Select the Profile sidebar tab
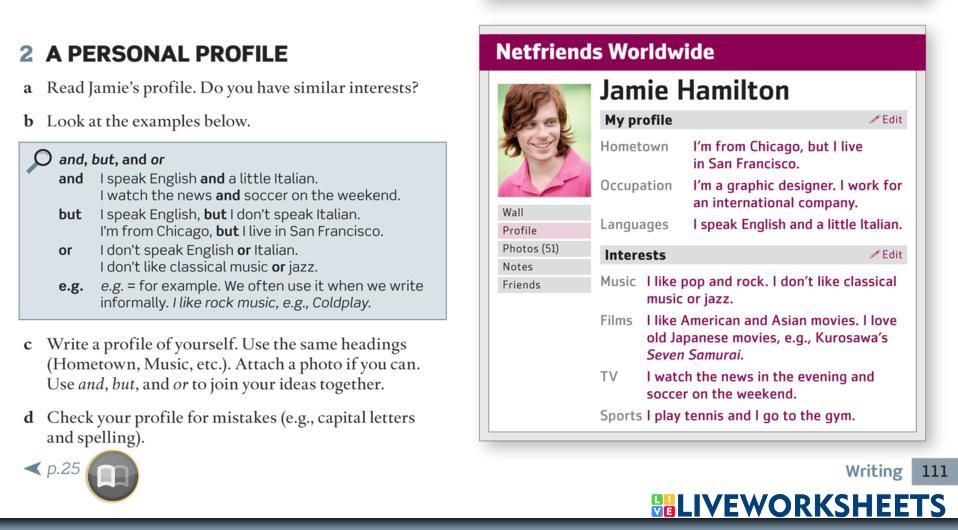The width and height of the screenshot is (958, 530). click(519, 230)
